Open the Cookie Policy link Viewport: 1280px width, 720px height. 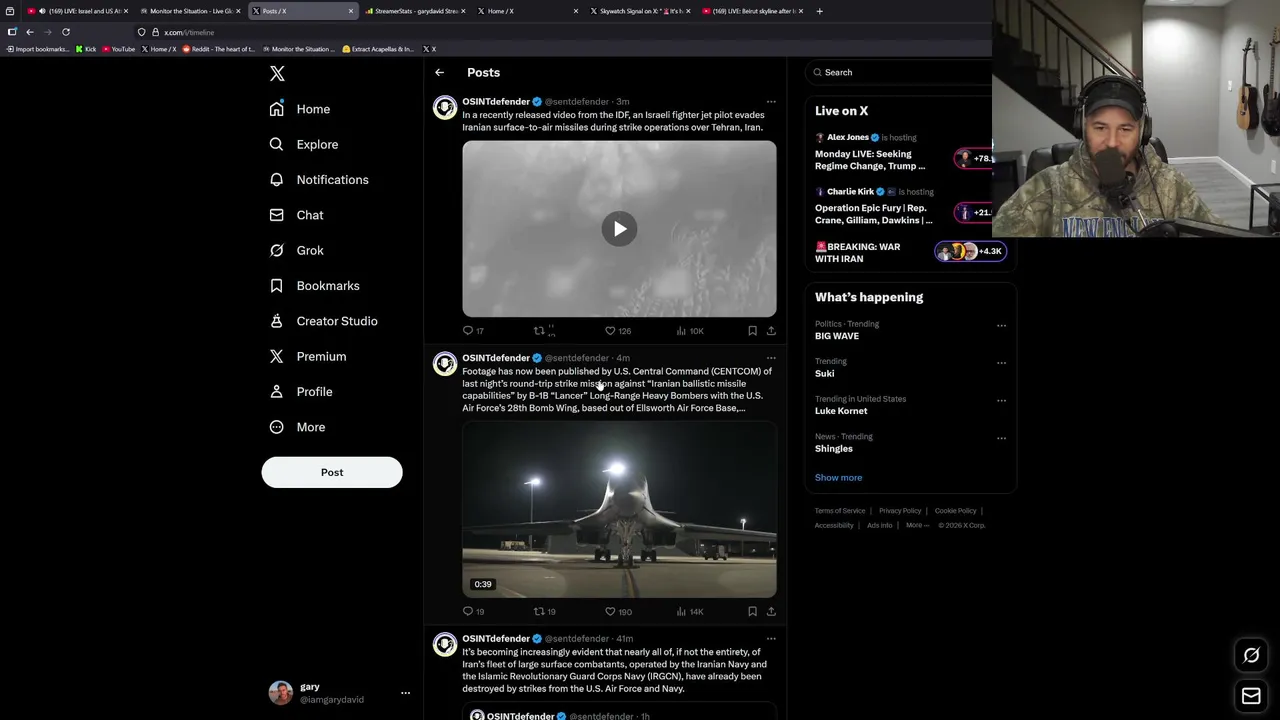(x=955, y=511)
